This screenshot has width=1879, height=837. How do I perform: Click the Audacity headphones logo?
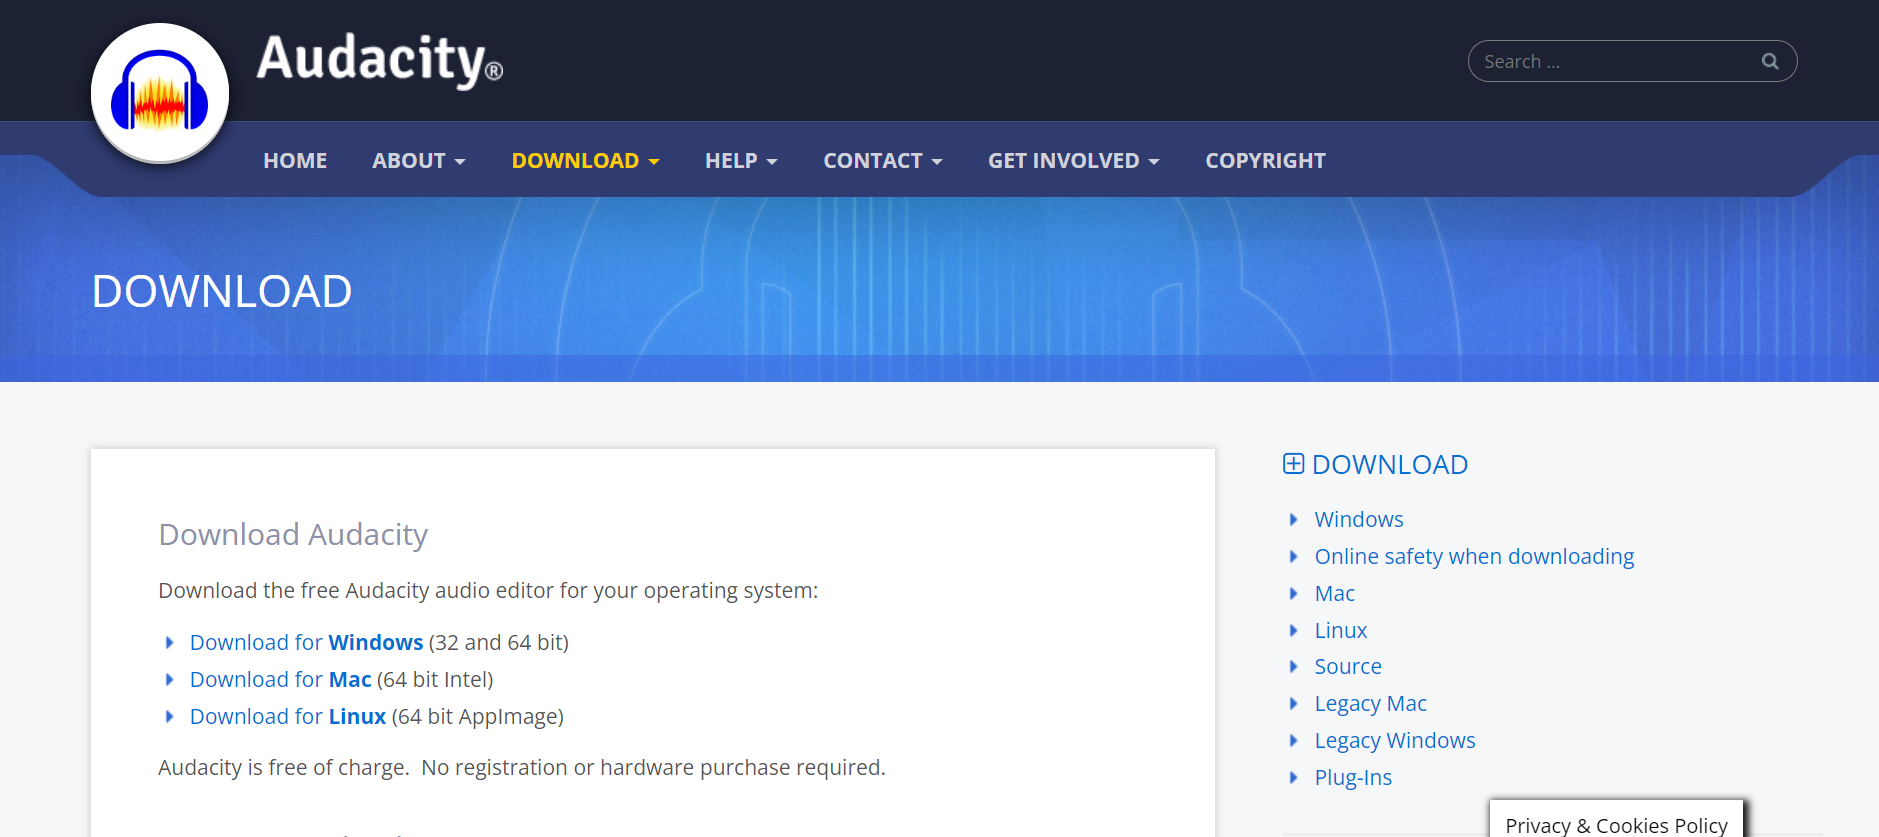(x=160, y=94)
